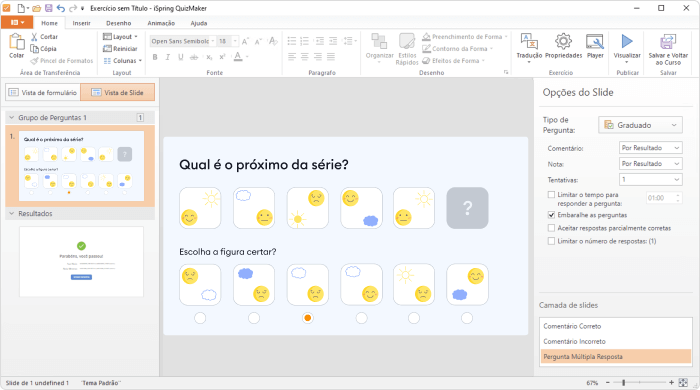Click Salvar e Voltar ao Curso
The image size is (700, 390).
tap(668, 49)
